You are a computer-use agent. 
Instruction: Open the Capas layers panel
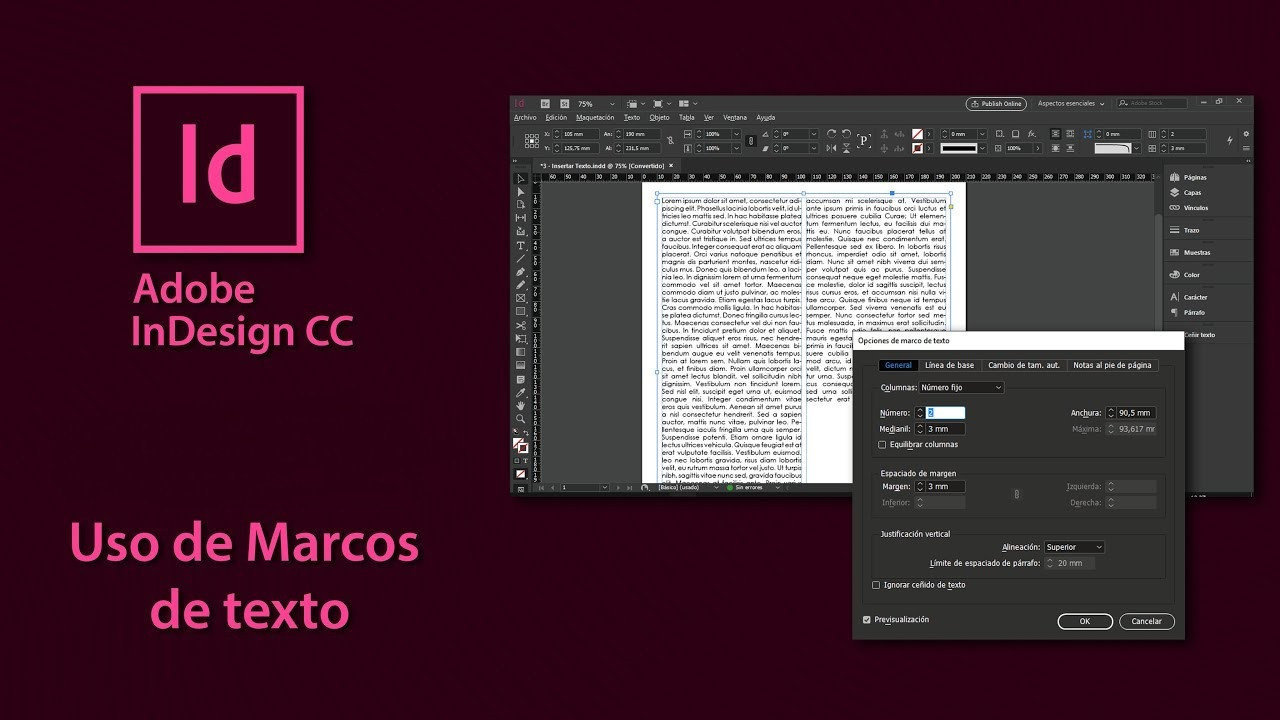pyautogui.click(x=1192, y=192)
